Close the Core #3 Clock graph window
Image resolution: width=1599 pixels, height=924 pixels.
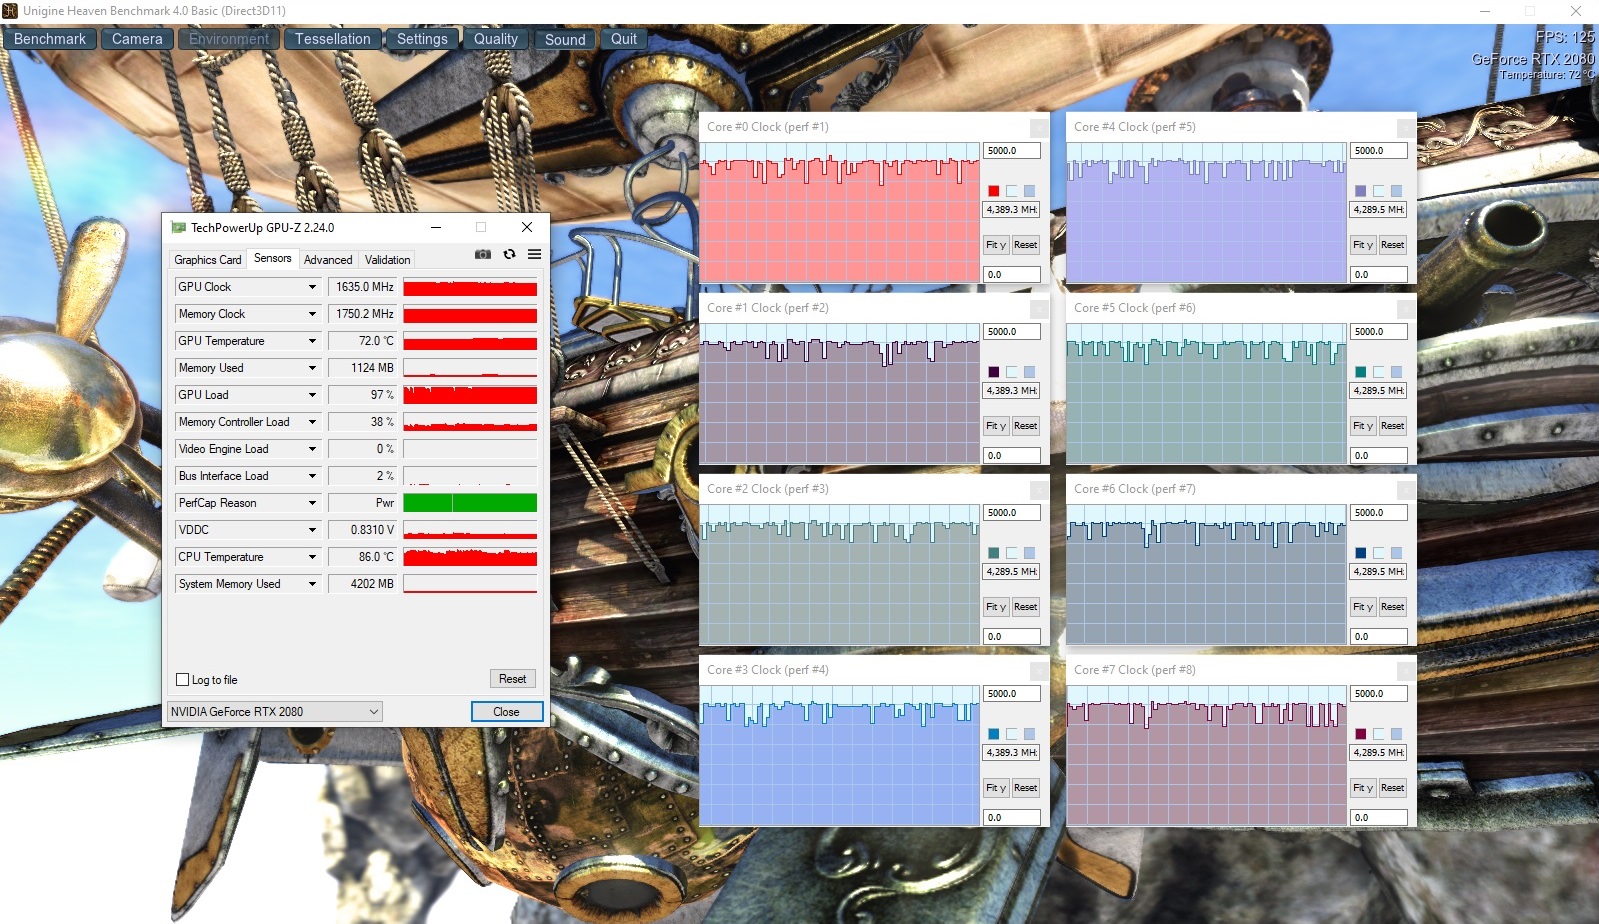1039,671
